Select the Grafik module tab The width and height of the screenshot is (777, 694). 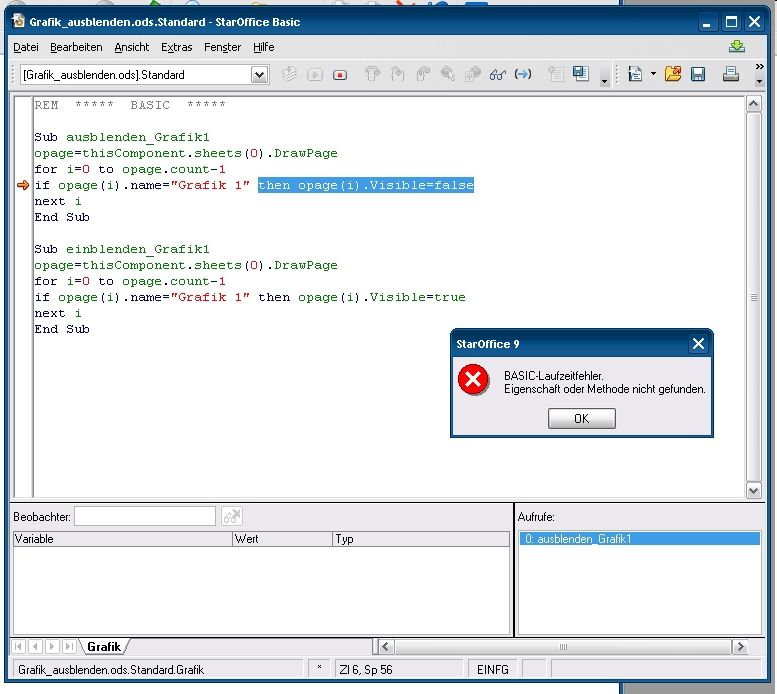click(104, 646)
